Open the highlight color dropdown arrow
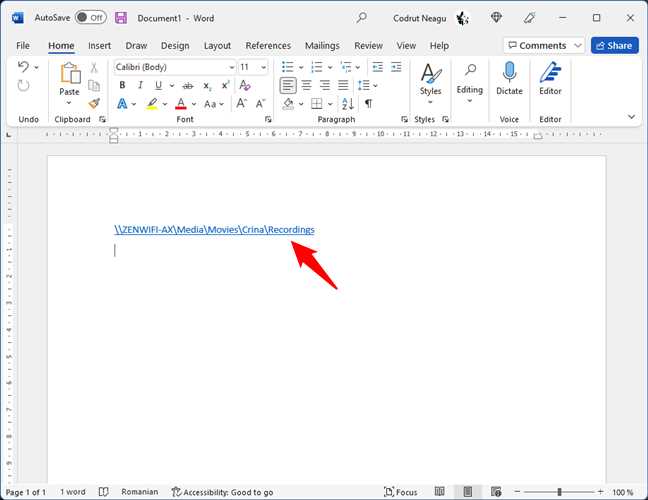 pos(164,104)
